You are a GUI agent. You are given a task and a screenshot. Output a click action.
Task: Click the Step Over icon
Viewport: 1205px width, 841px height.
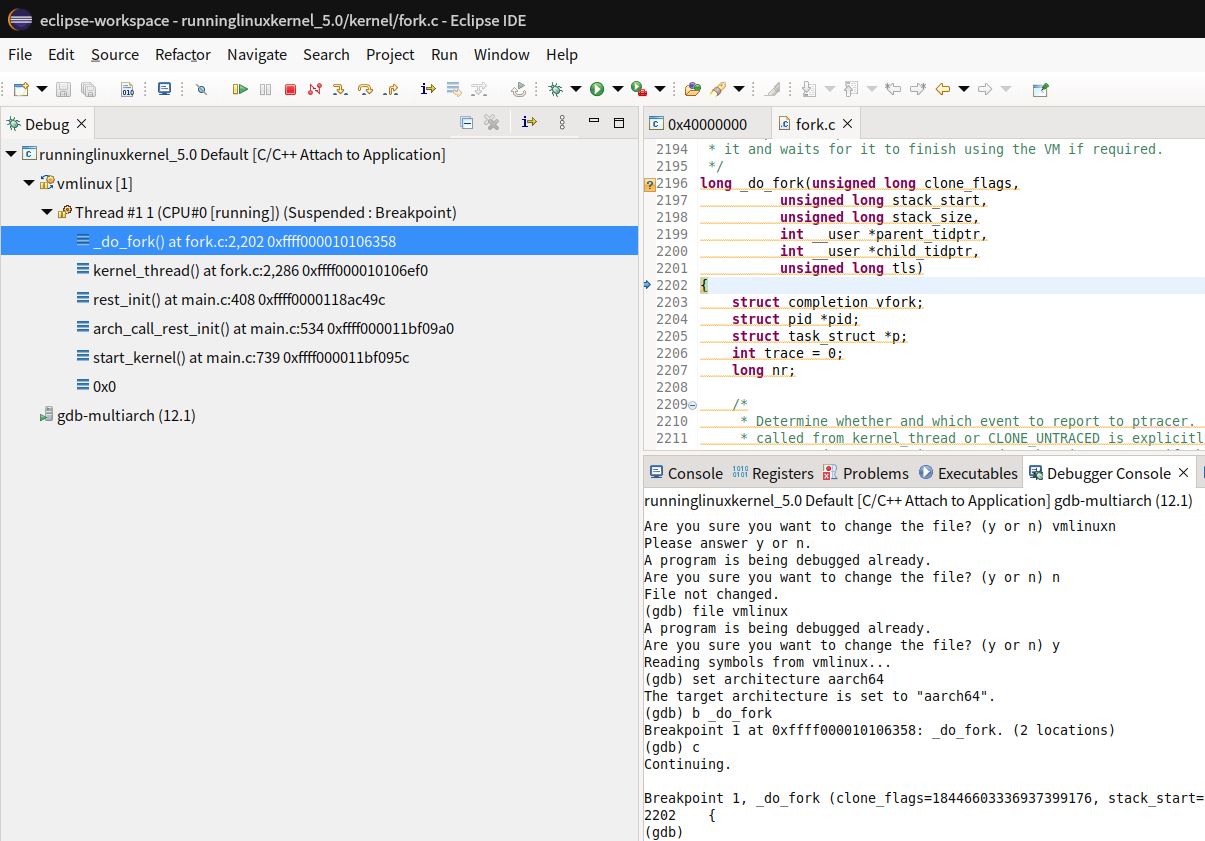point(365,89)
